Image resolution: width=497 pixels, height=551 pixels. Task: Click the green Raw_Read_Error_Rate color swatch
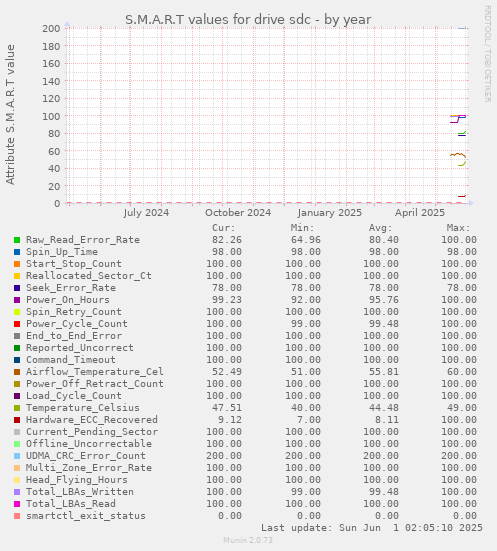17,240
